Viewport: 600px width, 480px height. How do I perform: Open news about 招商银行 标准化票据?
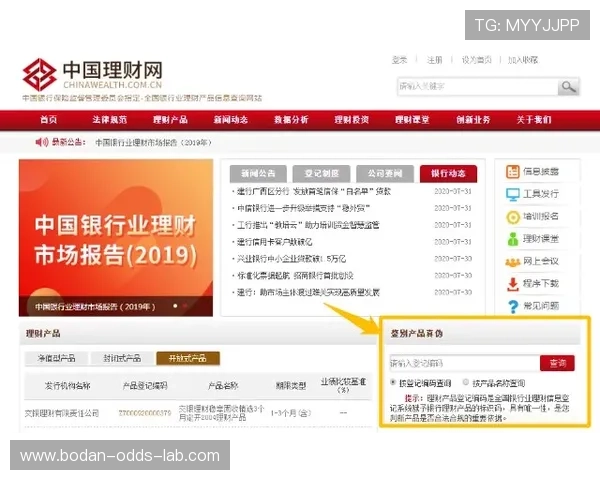(295, 276)
